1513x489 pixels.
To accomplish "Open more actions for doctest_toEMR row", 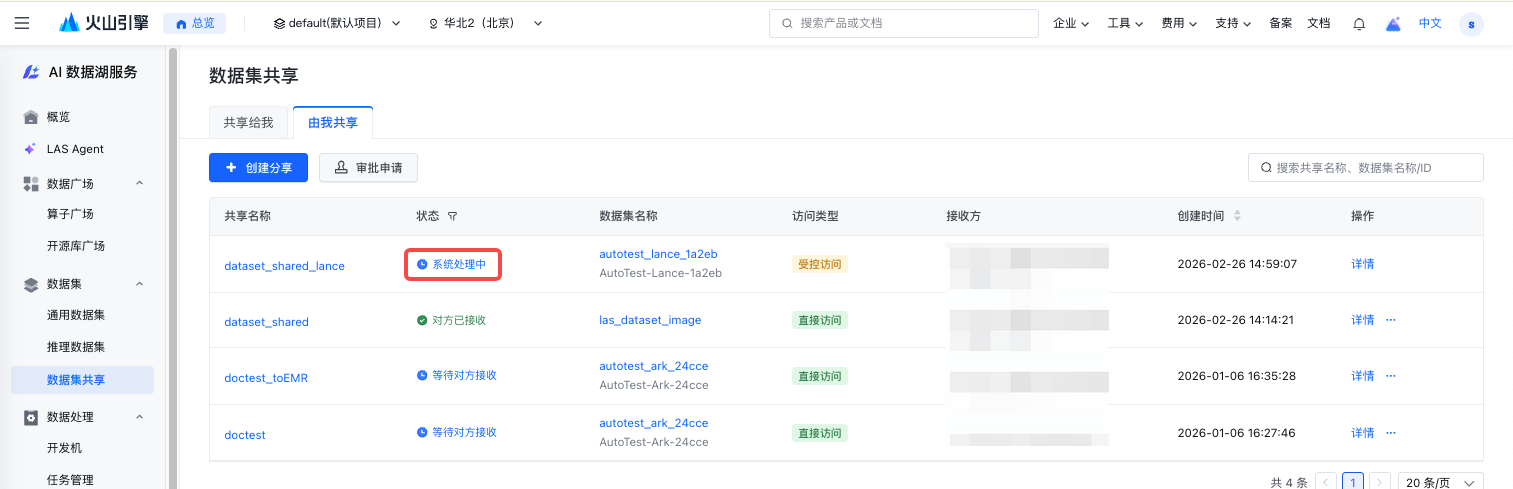I will (1390, 376).
